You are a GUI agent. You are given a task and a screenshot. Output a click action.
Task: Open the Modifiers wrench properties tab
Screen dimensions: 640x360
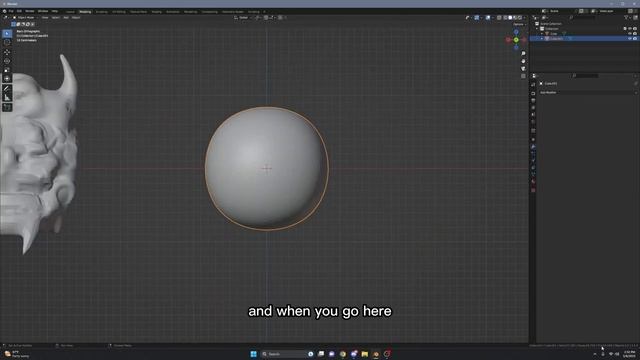[533, 147]
